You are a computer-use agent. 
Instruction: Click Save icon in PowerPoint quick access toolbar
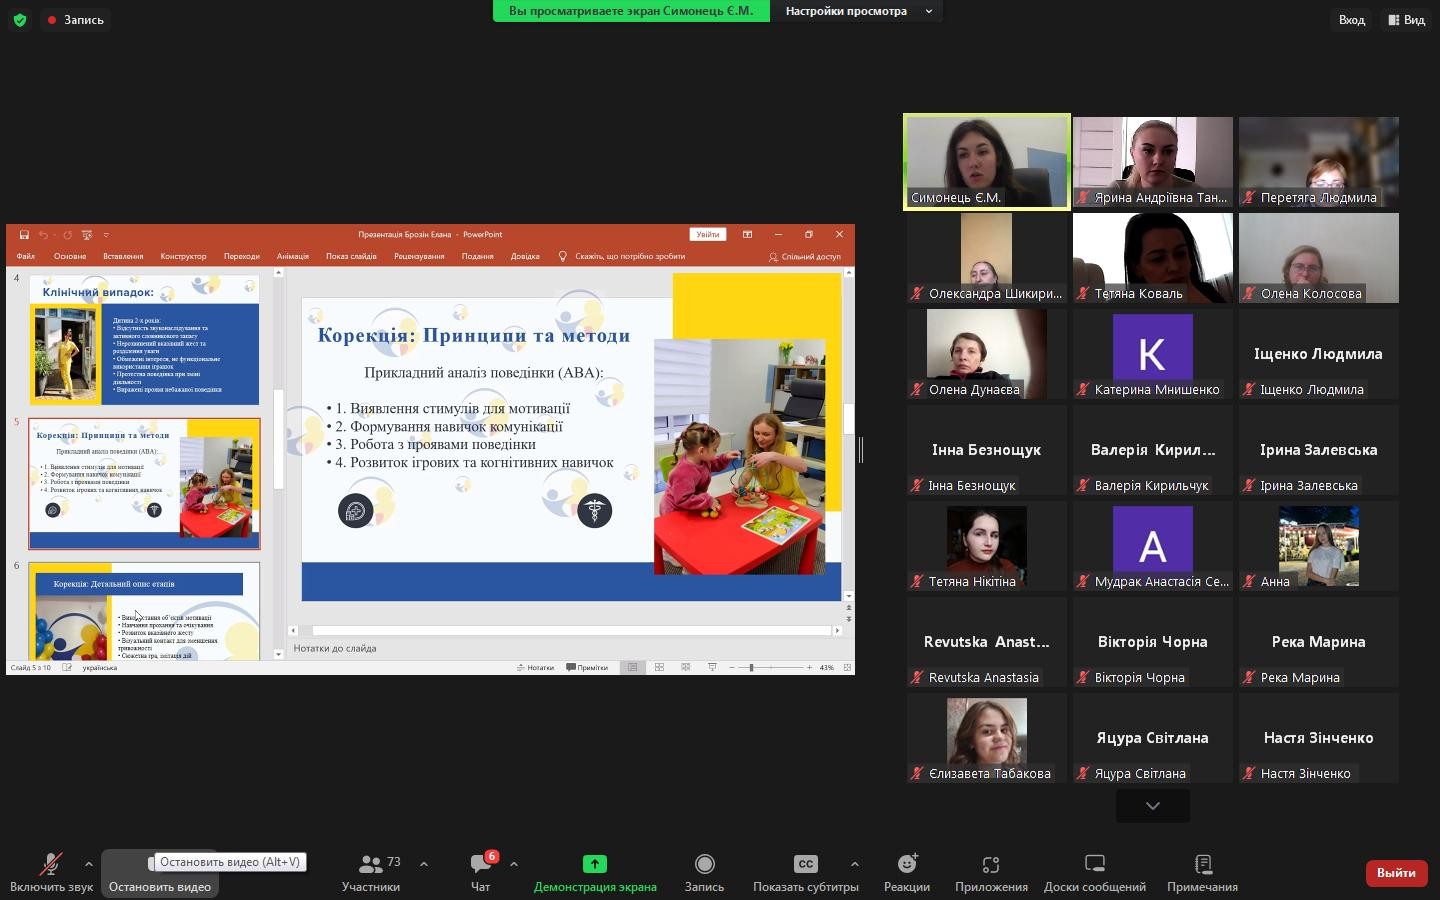24,235
